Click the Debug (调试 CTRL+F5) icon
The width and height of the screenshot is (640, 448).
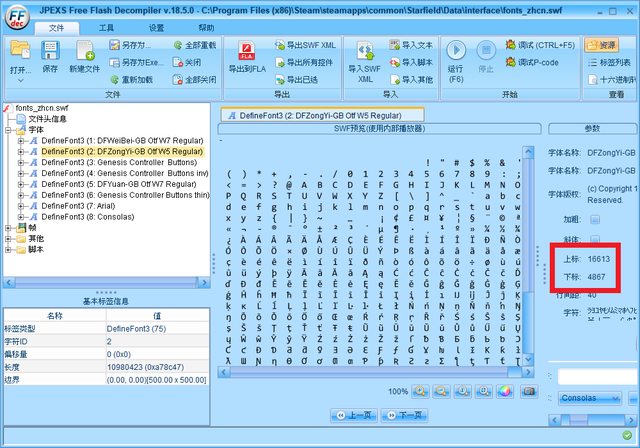(511, 45)
